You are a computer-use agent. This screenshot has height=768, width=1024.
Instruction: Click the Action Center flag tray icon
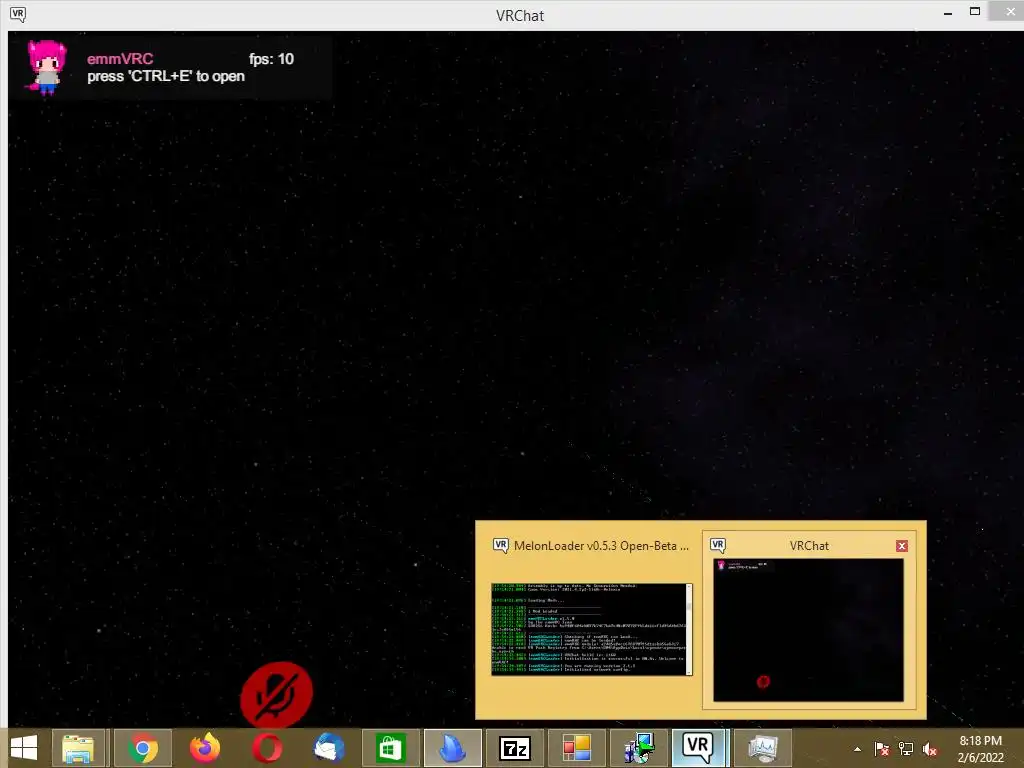(882, 749)
